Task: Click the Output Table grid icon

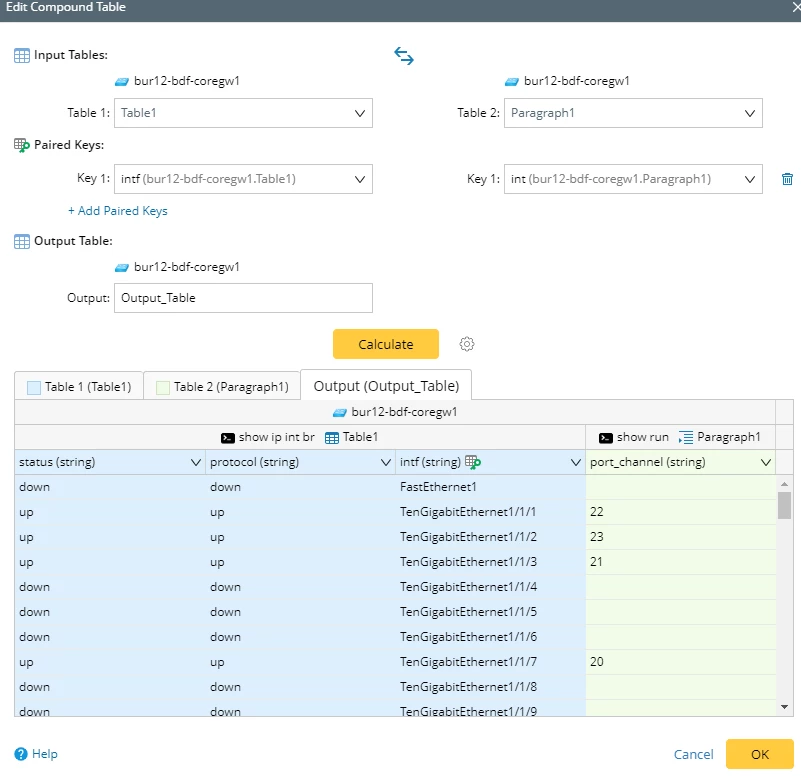Action: point(22,241)
